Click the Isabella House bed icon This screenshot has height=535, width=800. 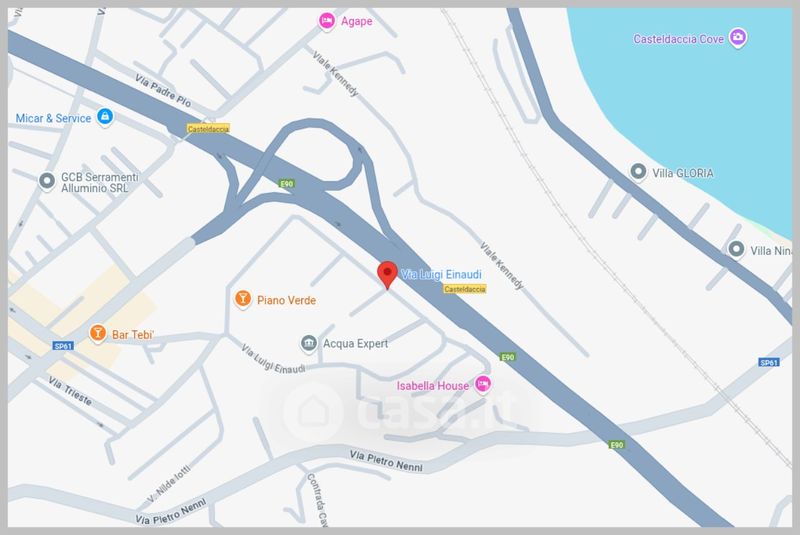pyautogui.click(x=483, y=384)
